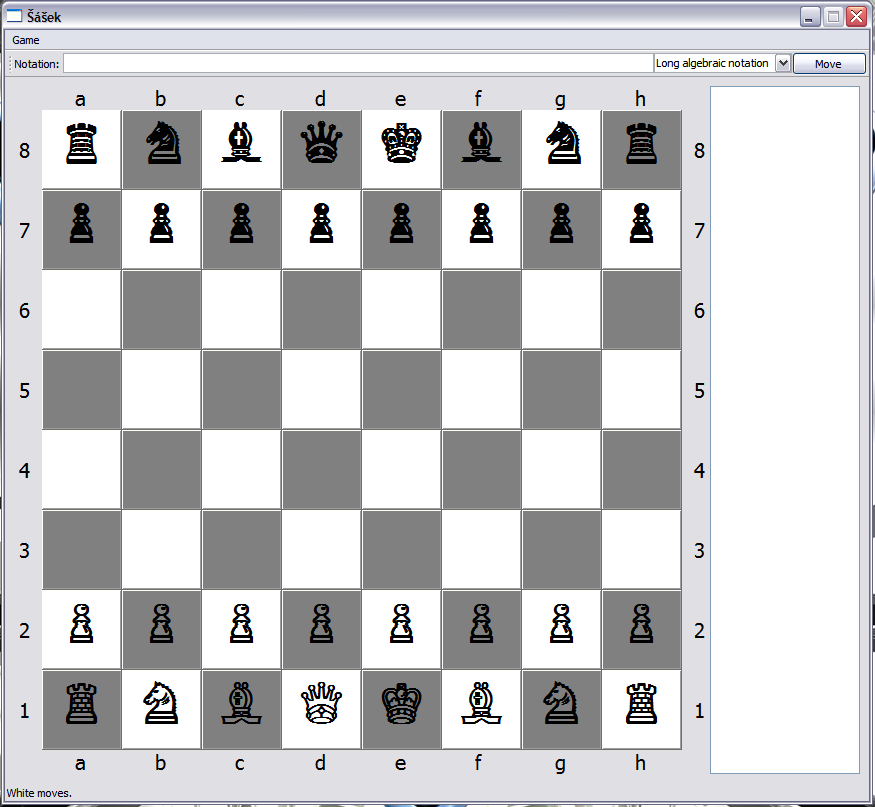
Task: Select the white queen on d1
Action: tap(321, 703)
